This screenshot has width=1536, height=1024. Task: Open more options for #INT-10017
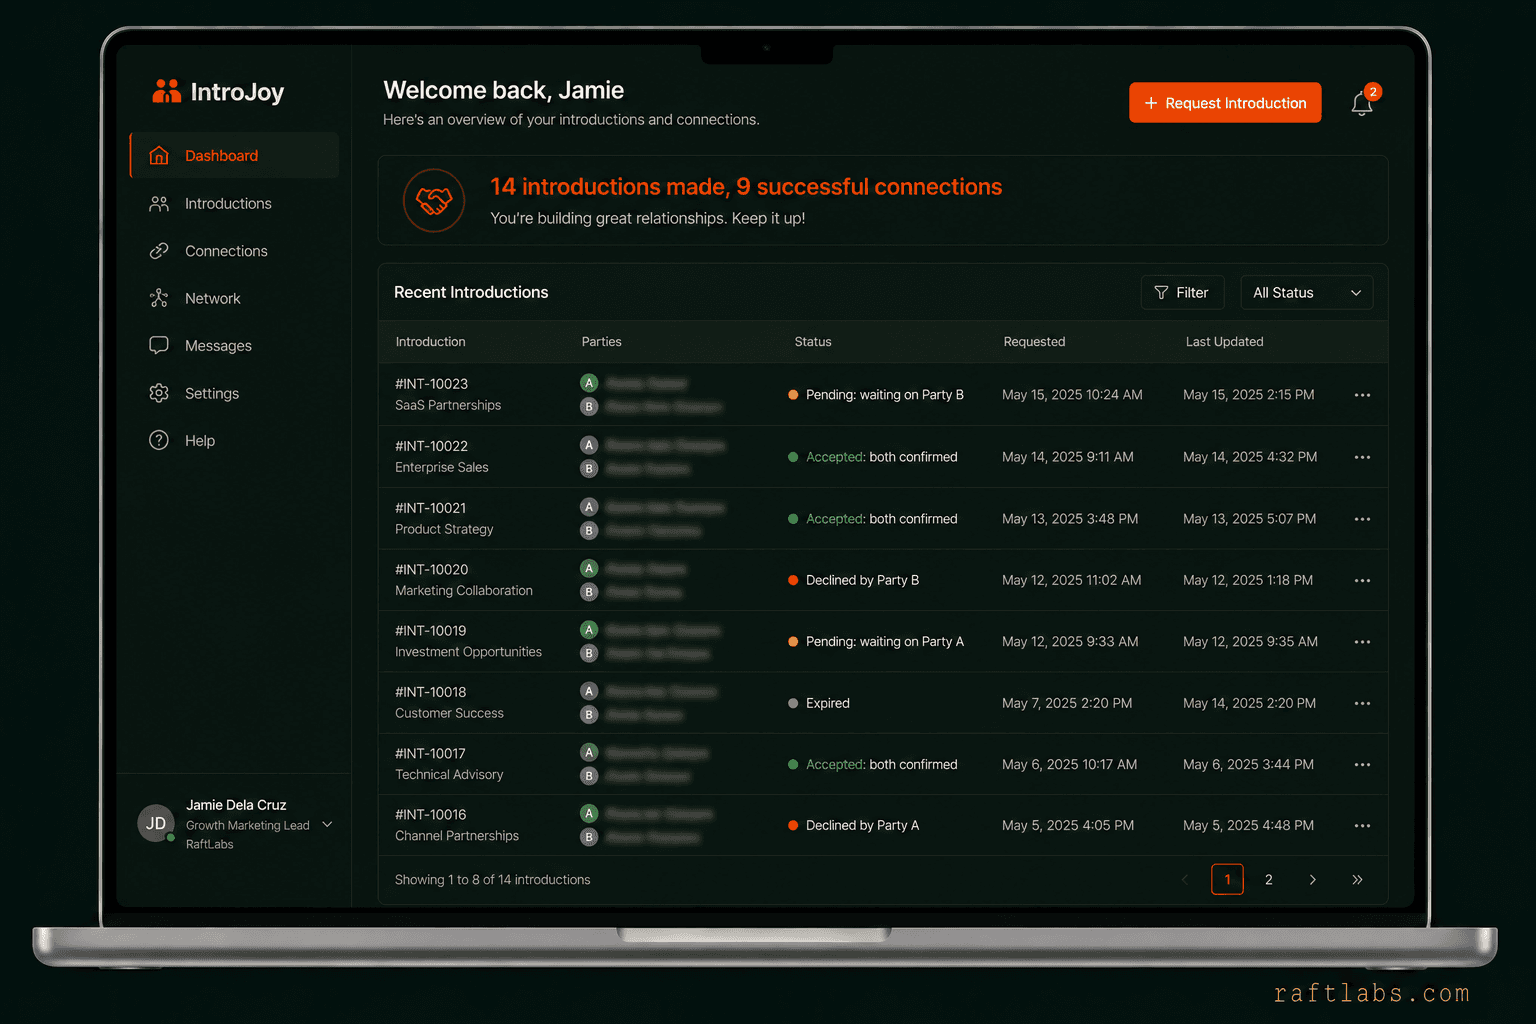pyautogui.click(x=1362, y=764)
